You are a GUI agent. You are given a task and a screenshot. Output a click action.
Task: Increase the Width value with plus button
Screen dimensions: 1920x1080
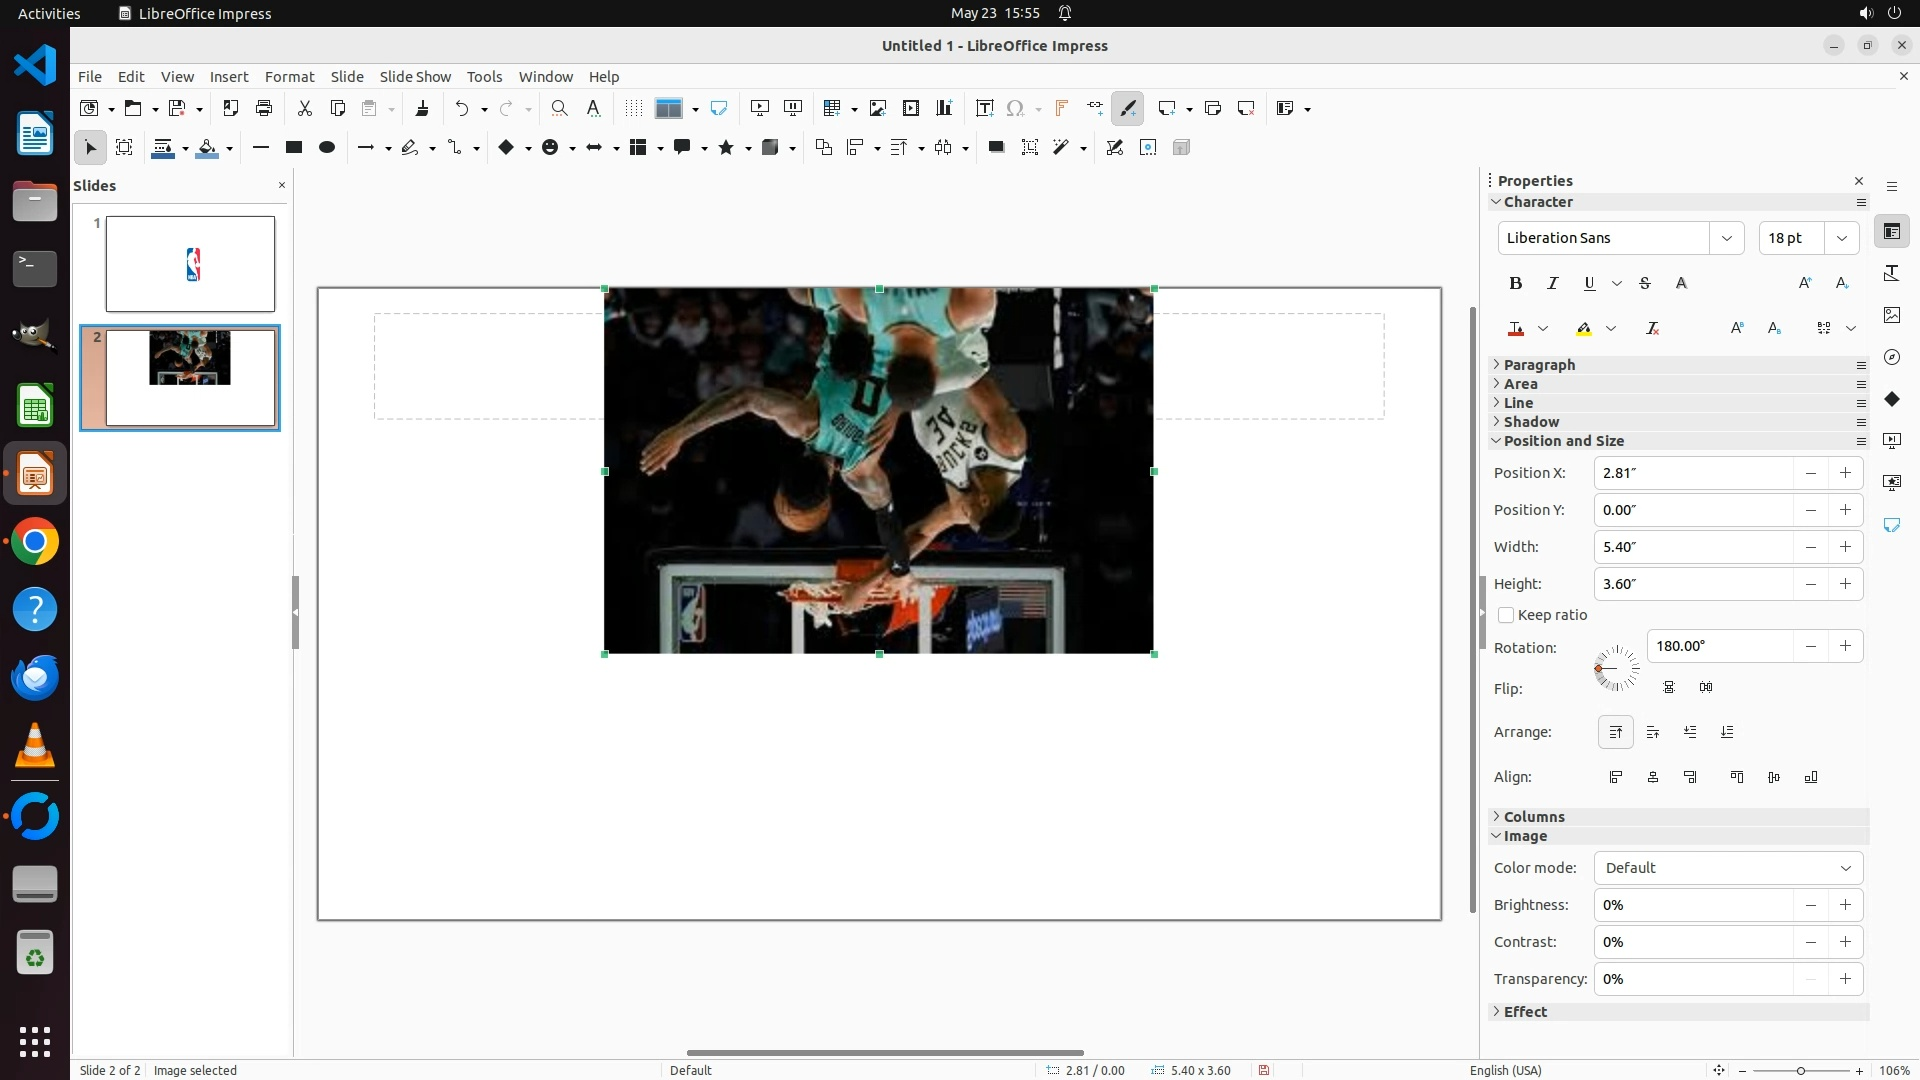[1845, 547]
